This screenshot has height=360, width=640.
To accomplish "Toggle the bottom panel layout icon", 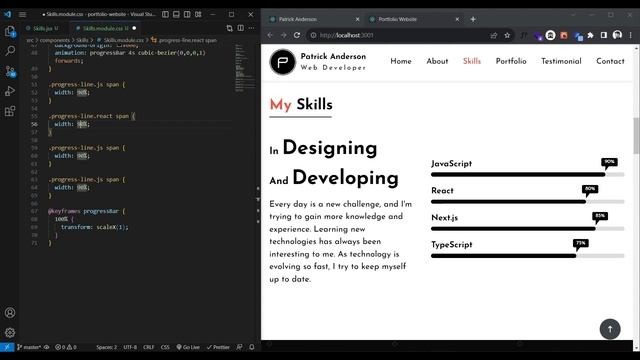I will tap(176, 14).
